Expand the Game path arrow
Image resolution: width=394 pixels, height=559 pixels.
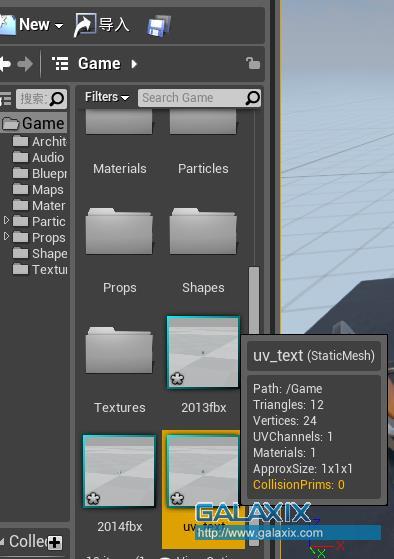(x=134, y=64)
